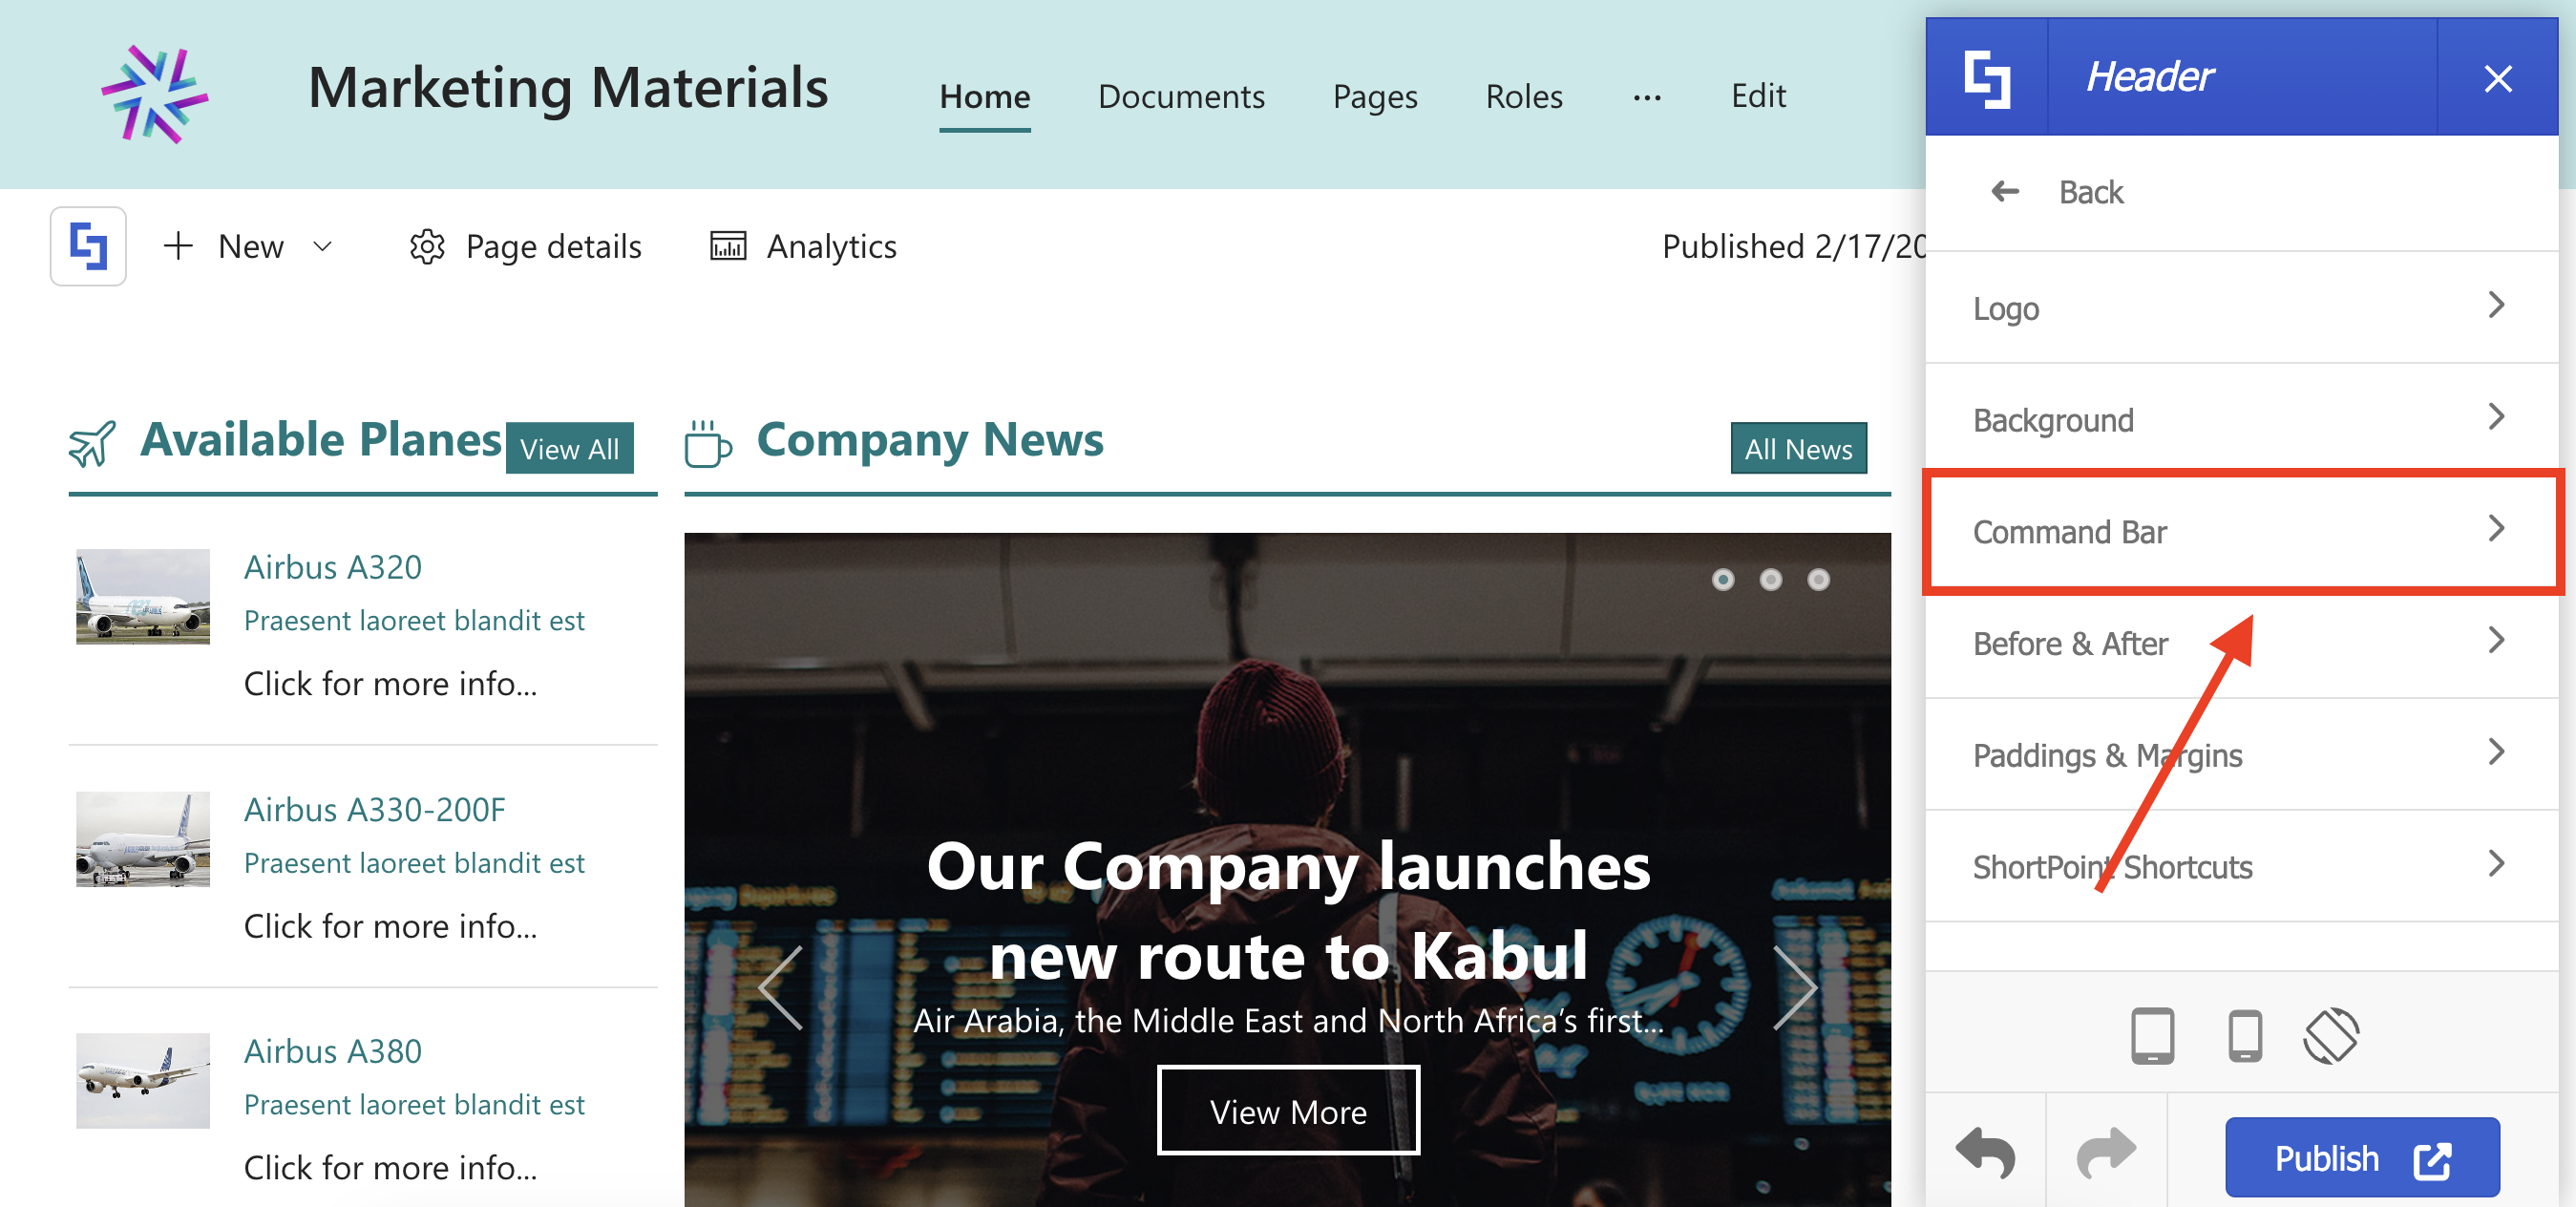Select the second carousel slide dot

[1770, 580]
